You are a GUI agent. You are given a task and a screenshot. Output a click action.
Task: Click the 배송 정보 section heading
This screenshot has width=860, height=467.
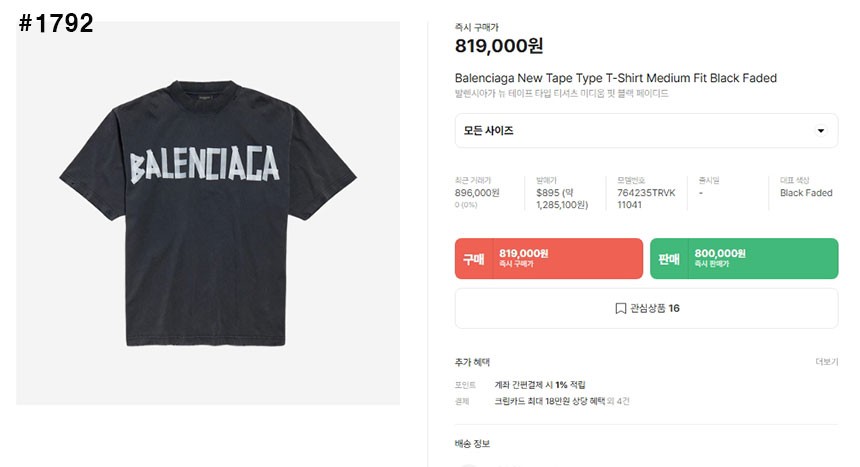472,443
